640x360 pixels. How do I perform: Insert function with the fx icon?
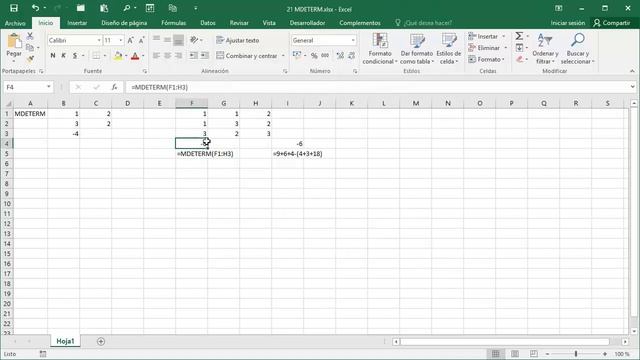click(x=114, y=87)
